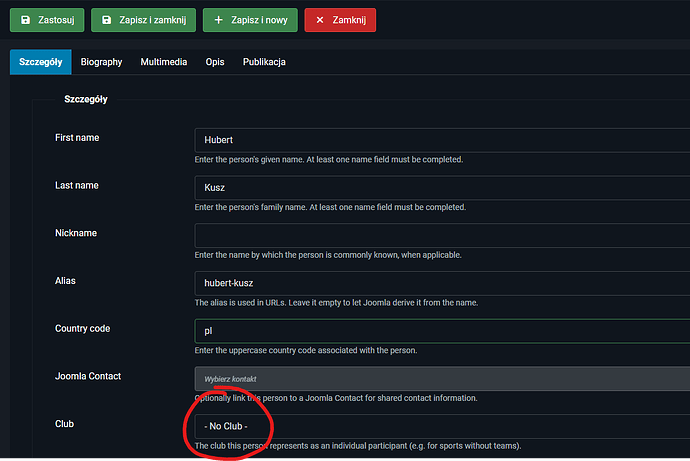Click the nickname commonly known hint text
This screenshot has width=690, height=461.
328,255
